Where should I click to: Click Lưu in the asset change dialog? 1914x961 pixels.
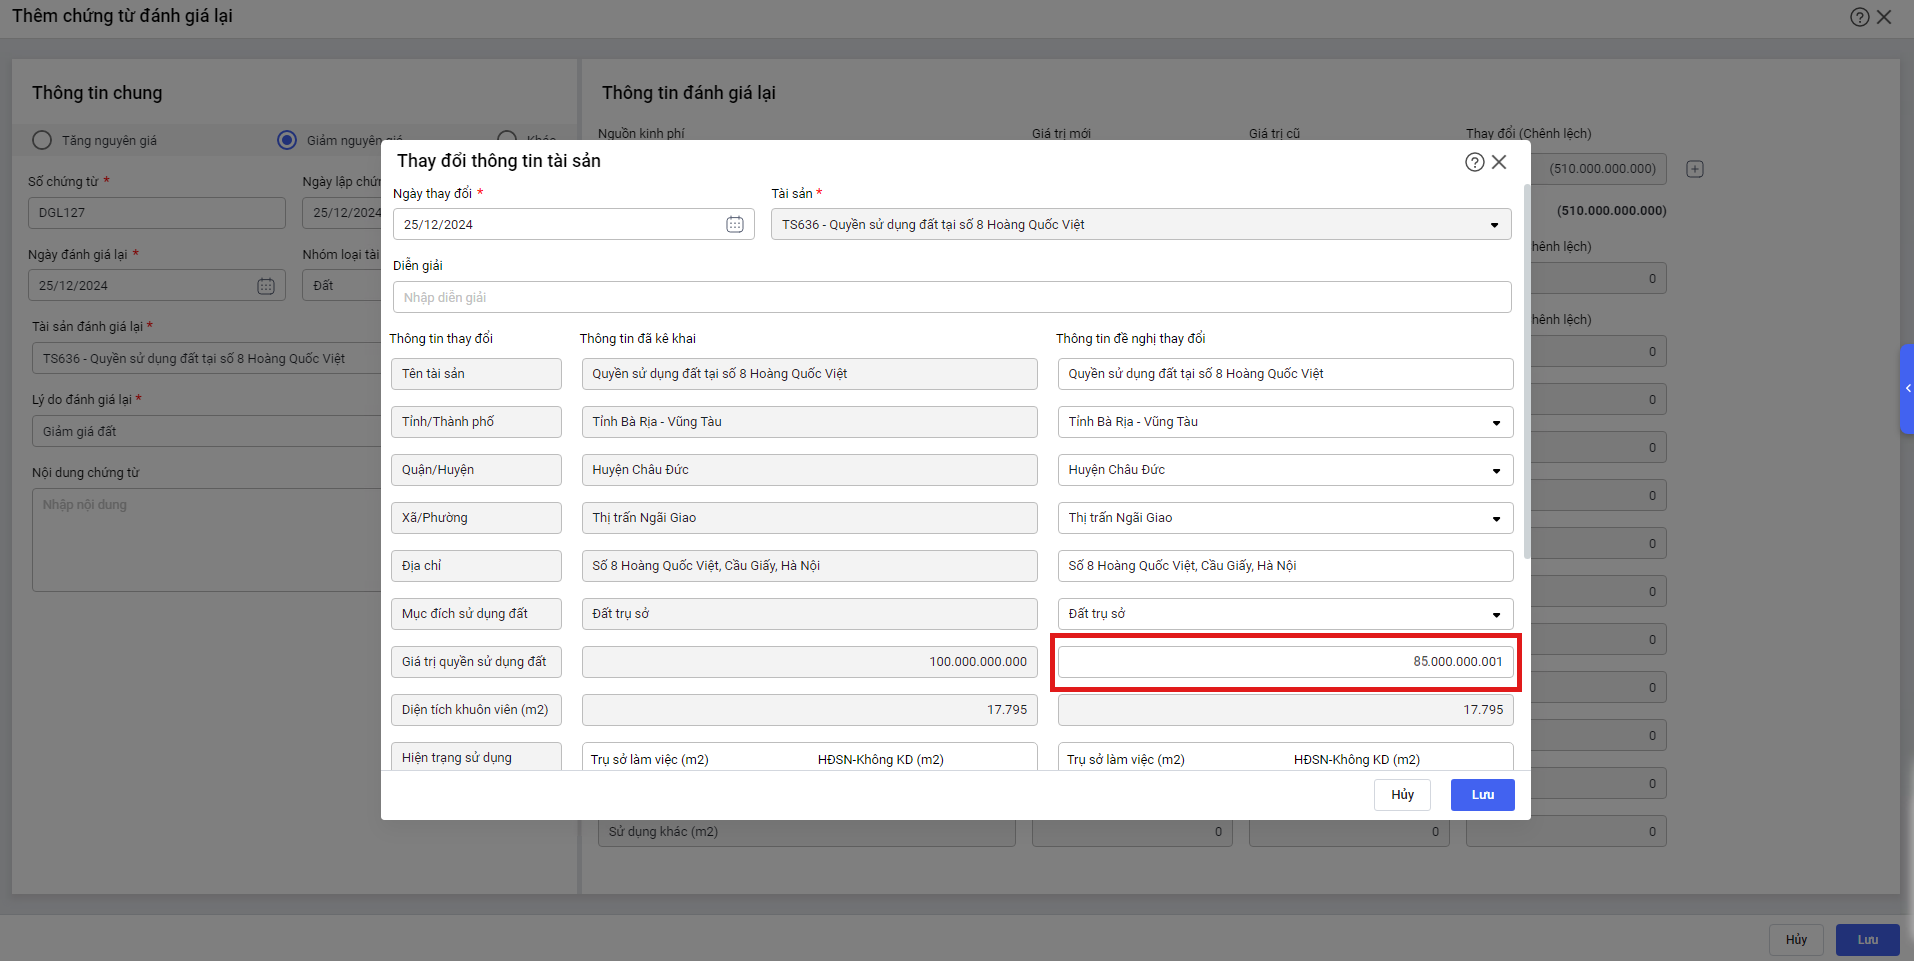[x=1482, y=795]
